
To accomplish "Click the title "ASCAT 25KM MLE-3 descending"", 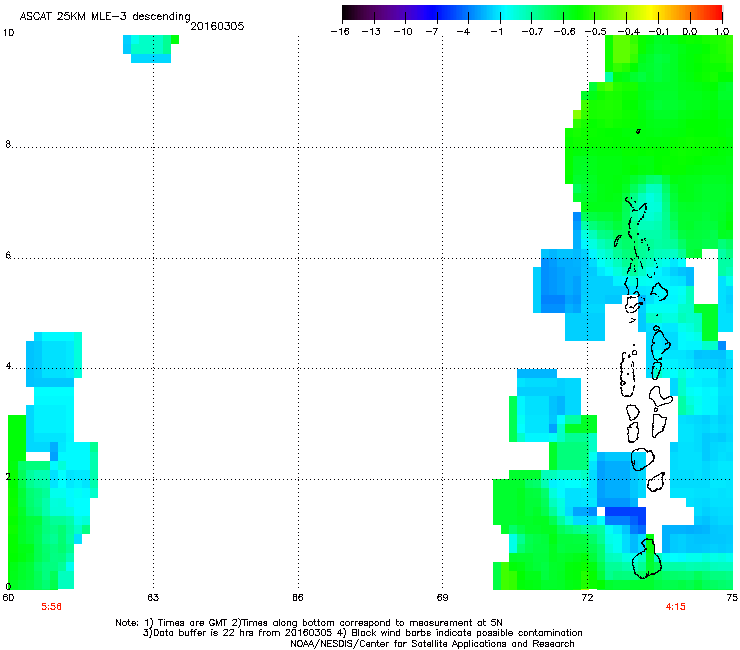I will [x=105, y=16].
